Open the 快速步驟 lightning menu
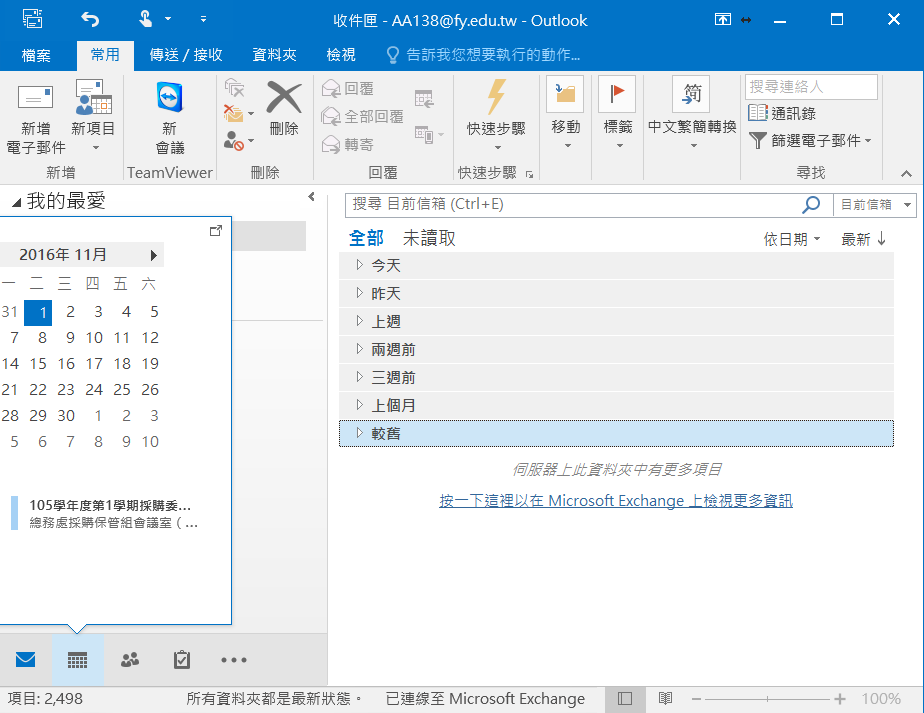924x713 pixels. click(496, 115)
